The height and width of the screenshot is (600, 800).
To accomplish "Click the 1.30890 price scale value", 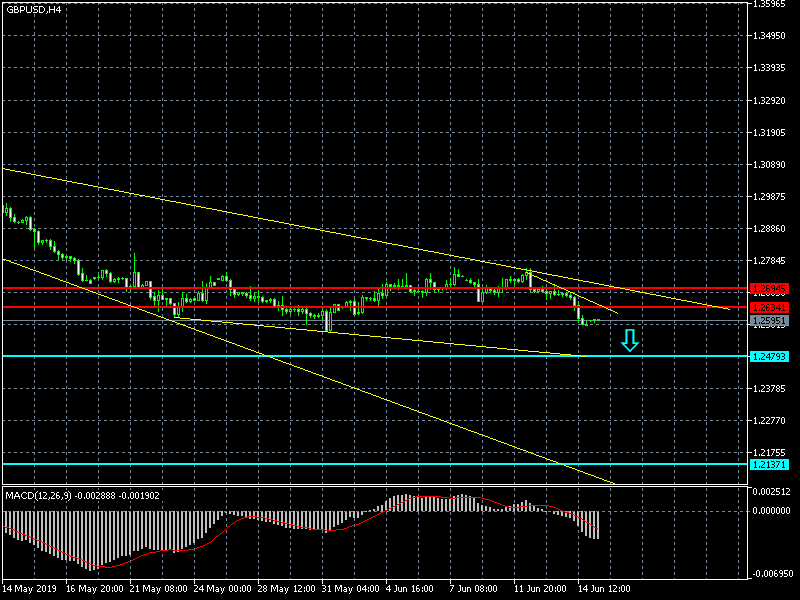I will 773,165.
